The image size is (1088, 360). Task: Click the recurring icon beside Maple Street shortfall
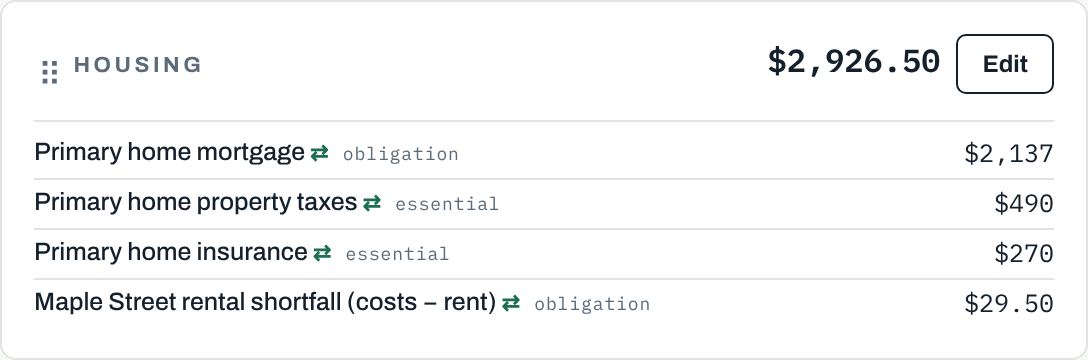pyautogui.click(x=511, y=303)
